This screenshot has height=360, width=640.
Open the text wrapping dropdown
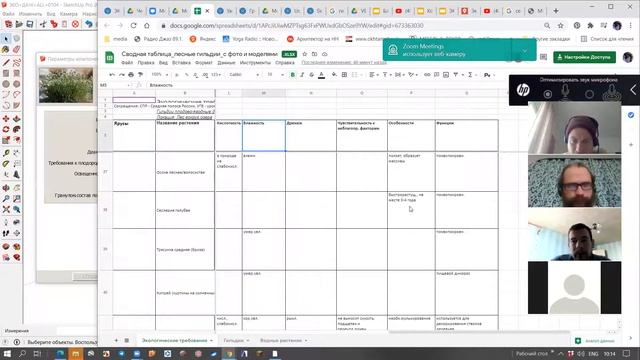399,75
